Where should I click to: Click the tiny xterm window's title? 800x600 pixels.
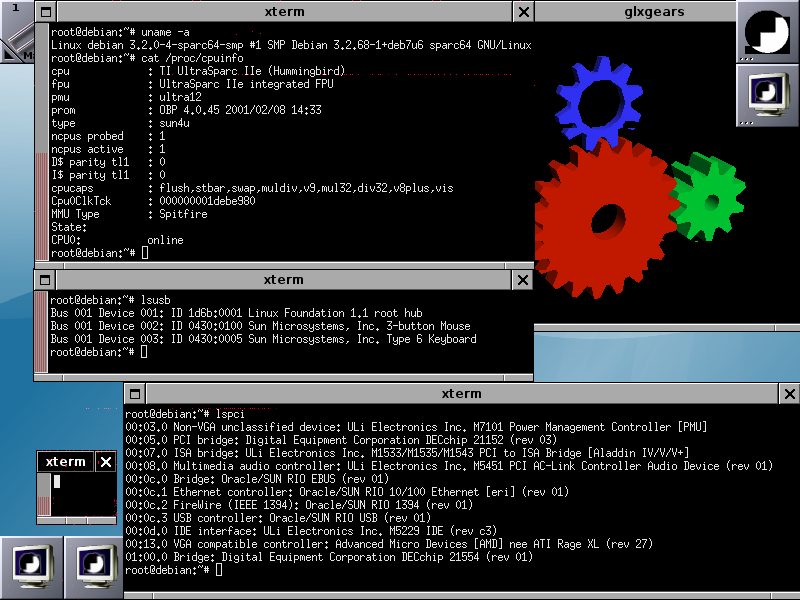tap(65, 462)
